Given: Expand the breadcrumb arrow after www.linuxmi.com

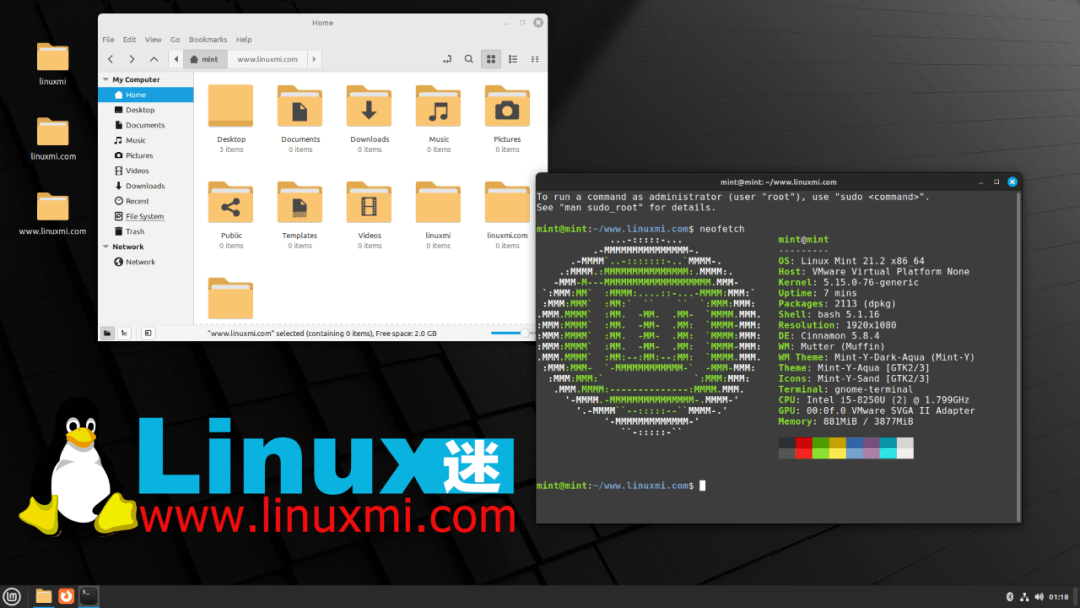Looking at the screenshot, I should (x=314, y=59).
